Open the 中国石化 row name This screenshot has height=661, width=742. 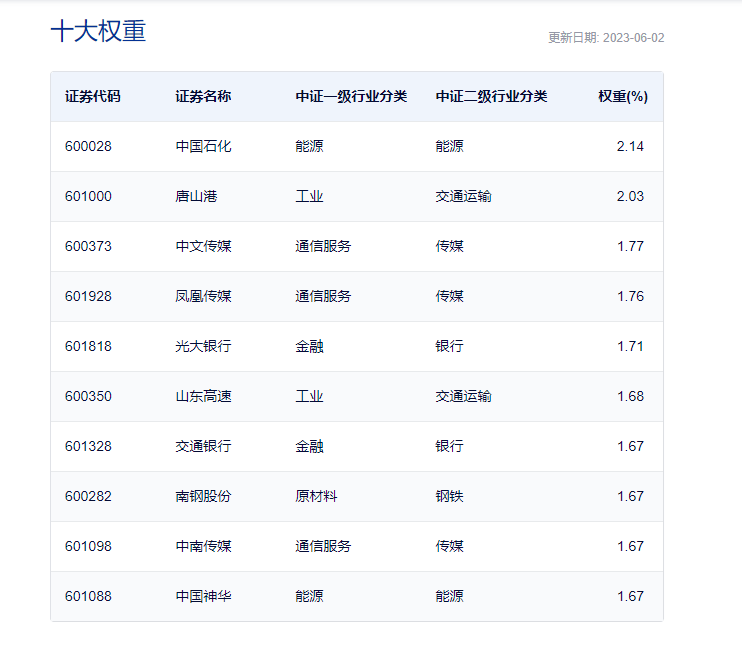(x=203, y=146)
